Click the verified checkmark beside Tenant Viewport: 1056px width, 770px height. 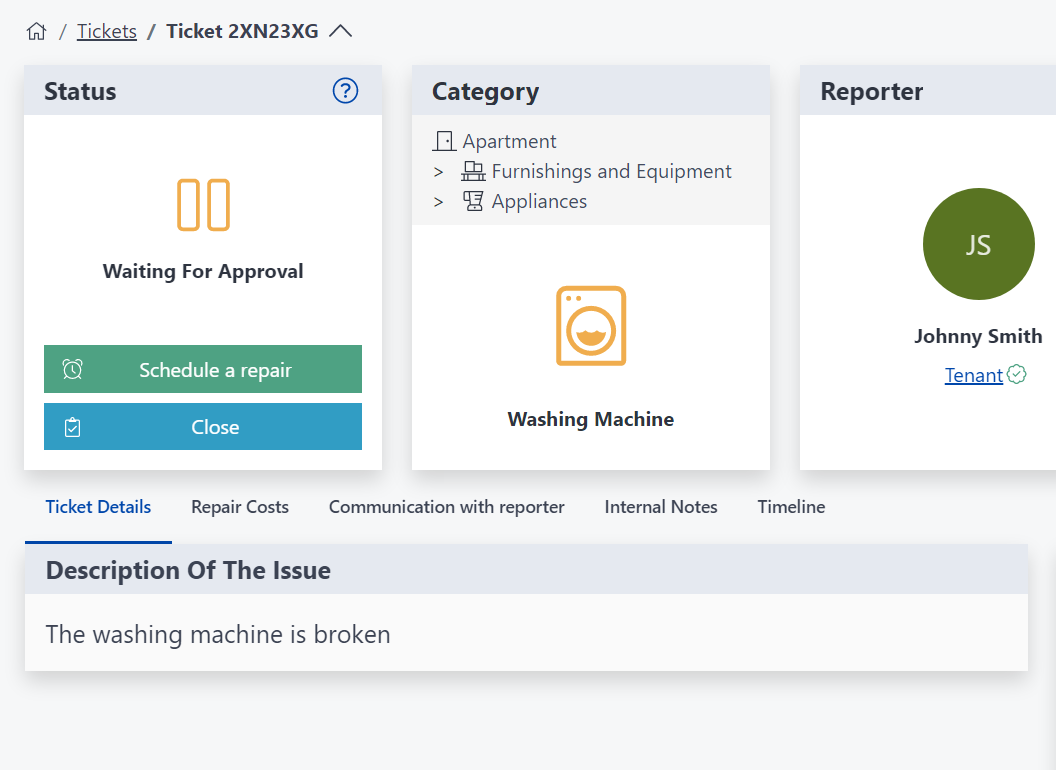tap(1016, 374)
